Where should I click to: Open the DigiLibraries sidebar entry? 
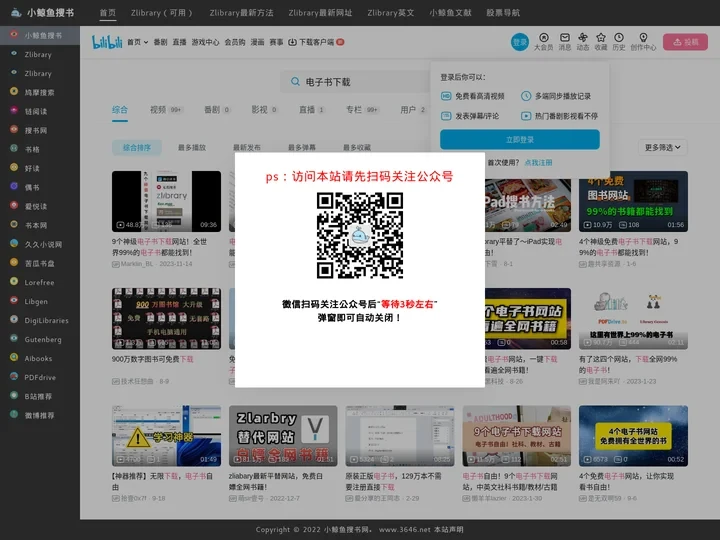[40, 321]
